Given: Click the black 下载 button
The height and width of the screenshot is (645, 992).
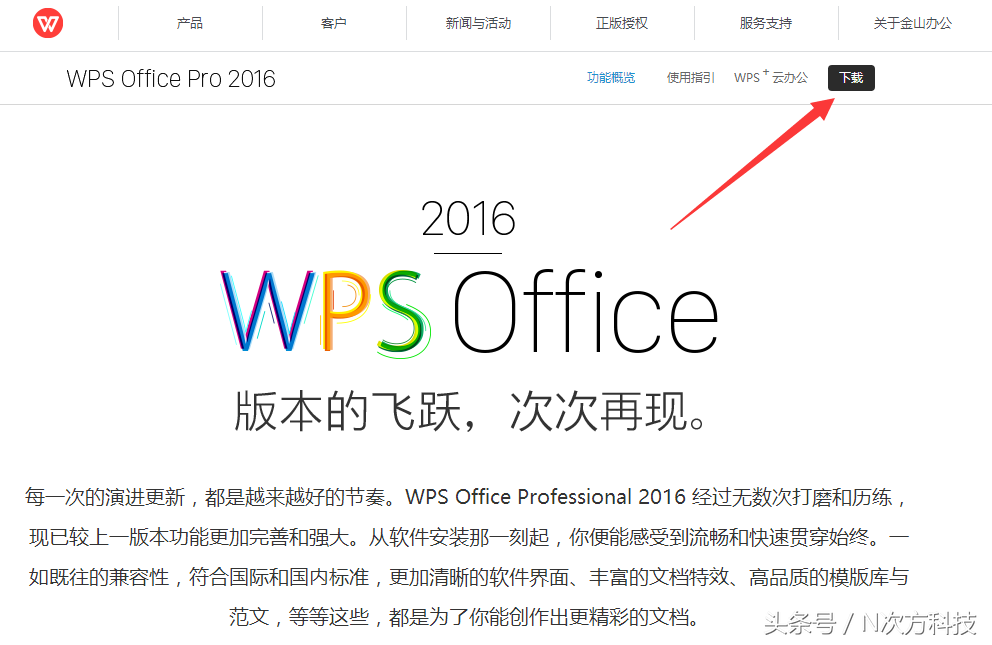Looking at the screenshot, I should point(851,78).
